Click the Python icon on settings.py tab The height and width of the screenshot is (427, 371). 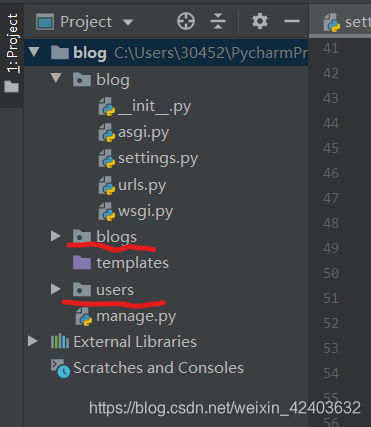[x=332, y=23]
